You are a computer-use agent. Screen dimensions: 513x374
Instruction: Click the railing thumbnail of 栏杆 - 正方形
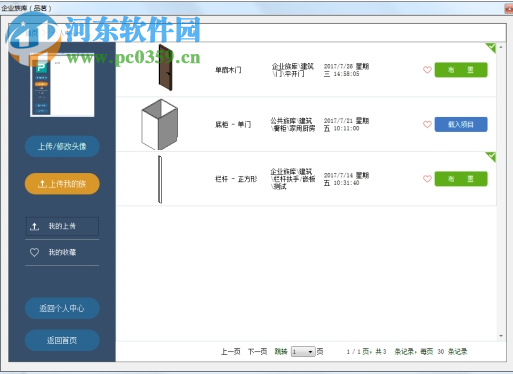click(160, 179)
